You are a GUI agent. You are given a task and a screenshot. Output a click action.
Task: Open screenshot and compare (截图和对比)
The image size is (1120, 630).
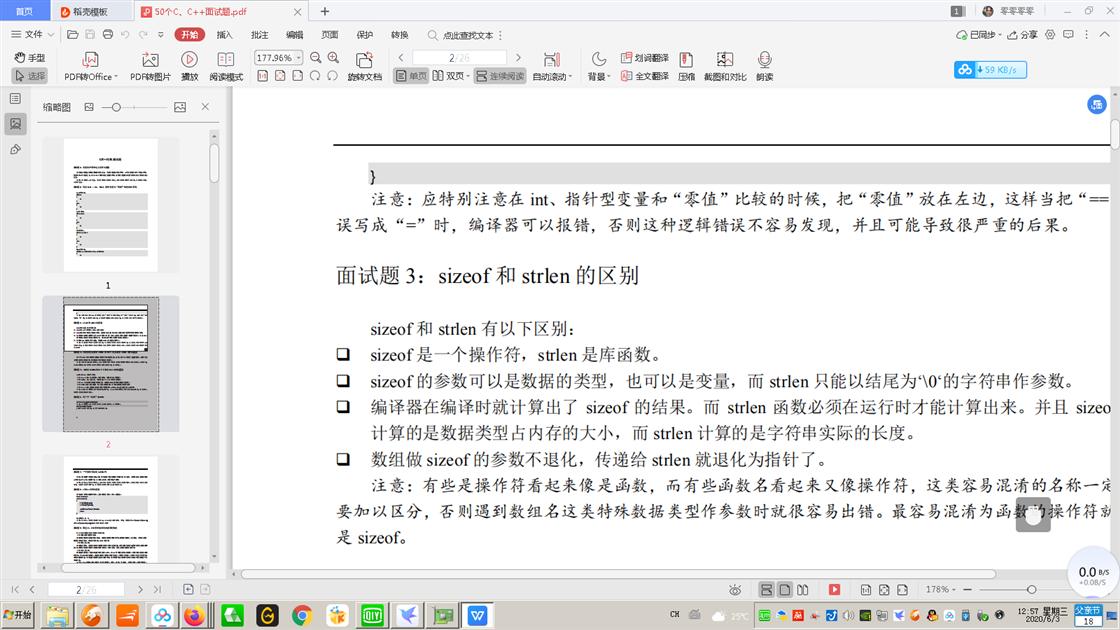[x=725, y=66]
